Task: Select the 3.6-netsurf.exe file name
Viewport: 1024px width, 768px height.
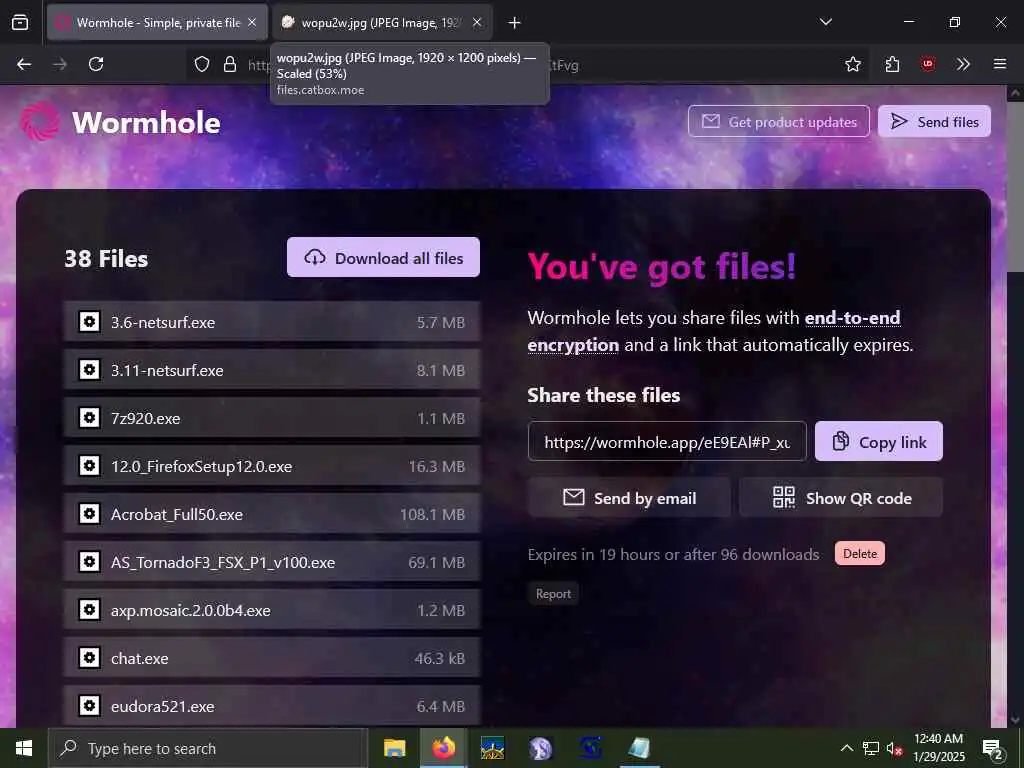Action: pyautogui.click(x=163, y=323)
